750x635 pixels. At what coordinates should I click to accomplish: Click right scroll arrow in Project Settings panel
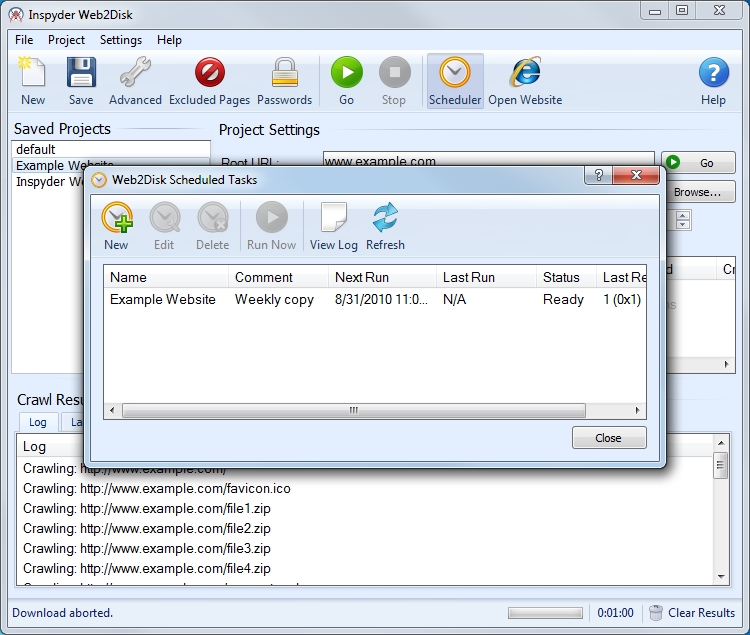(727, 364)
